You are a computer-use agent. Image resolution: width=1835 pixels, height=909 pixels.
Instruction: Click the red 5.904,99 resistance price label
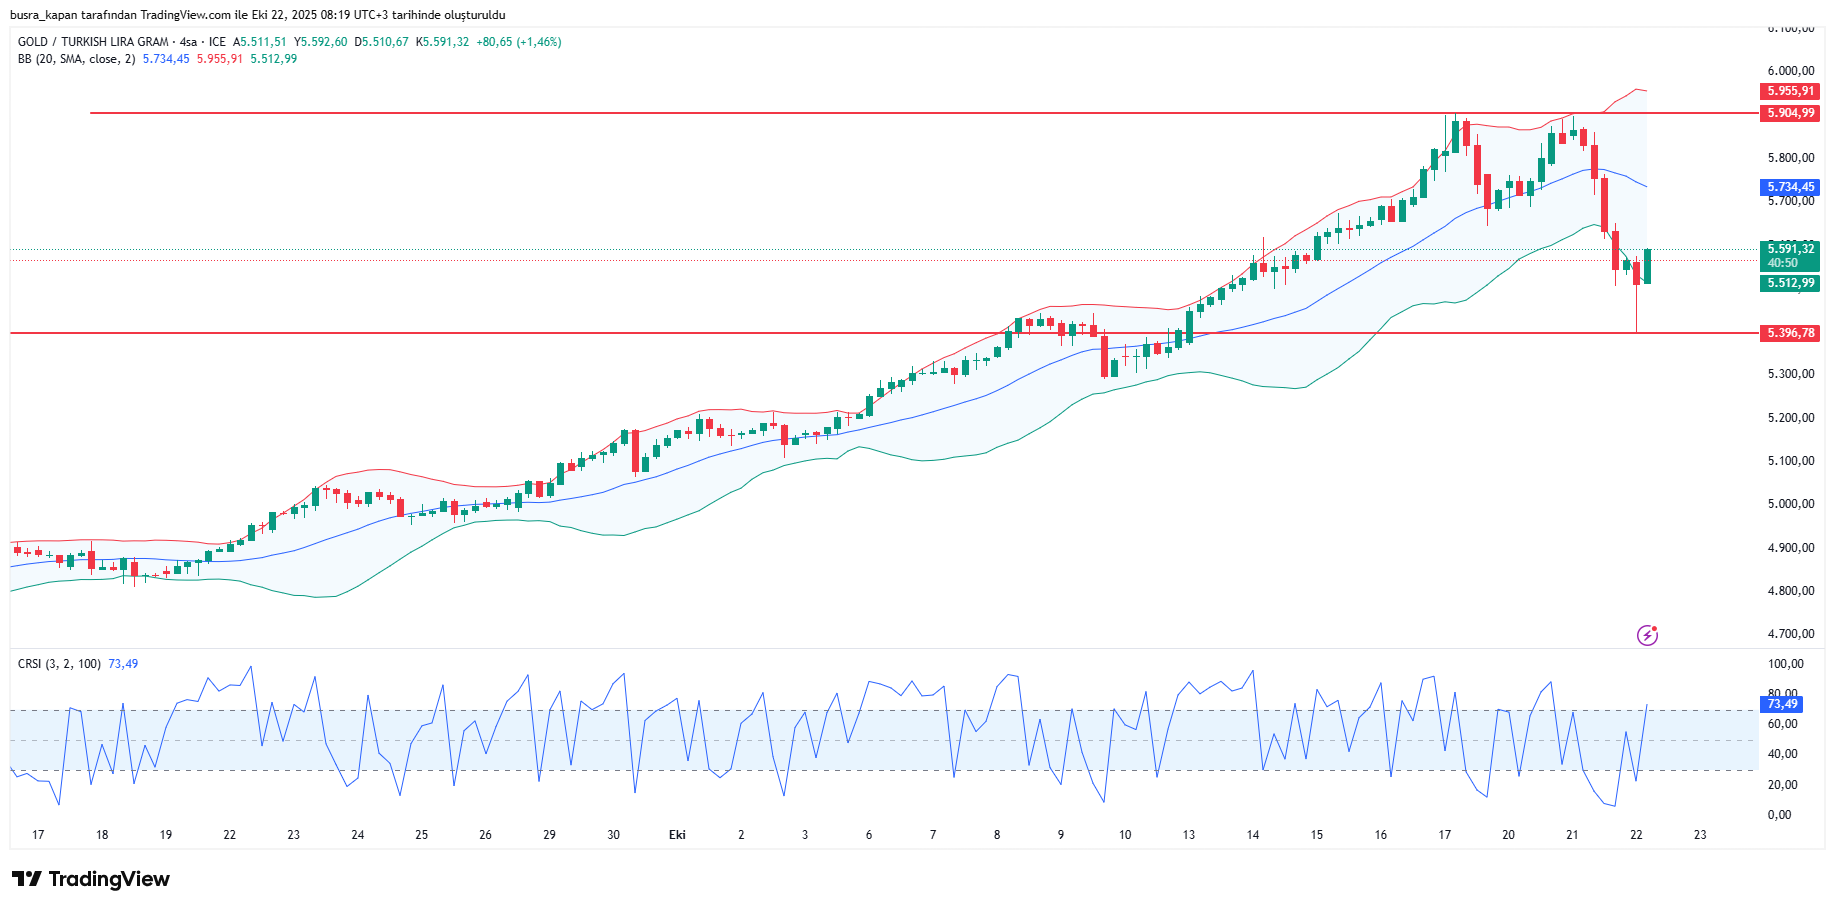point(1789,113)
